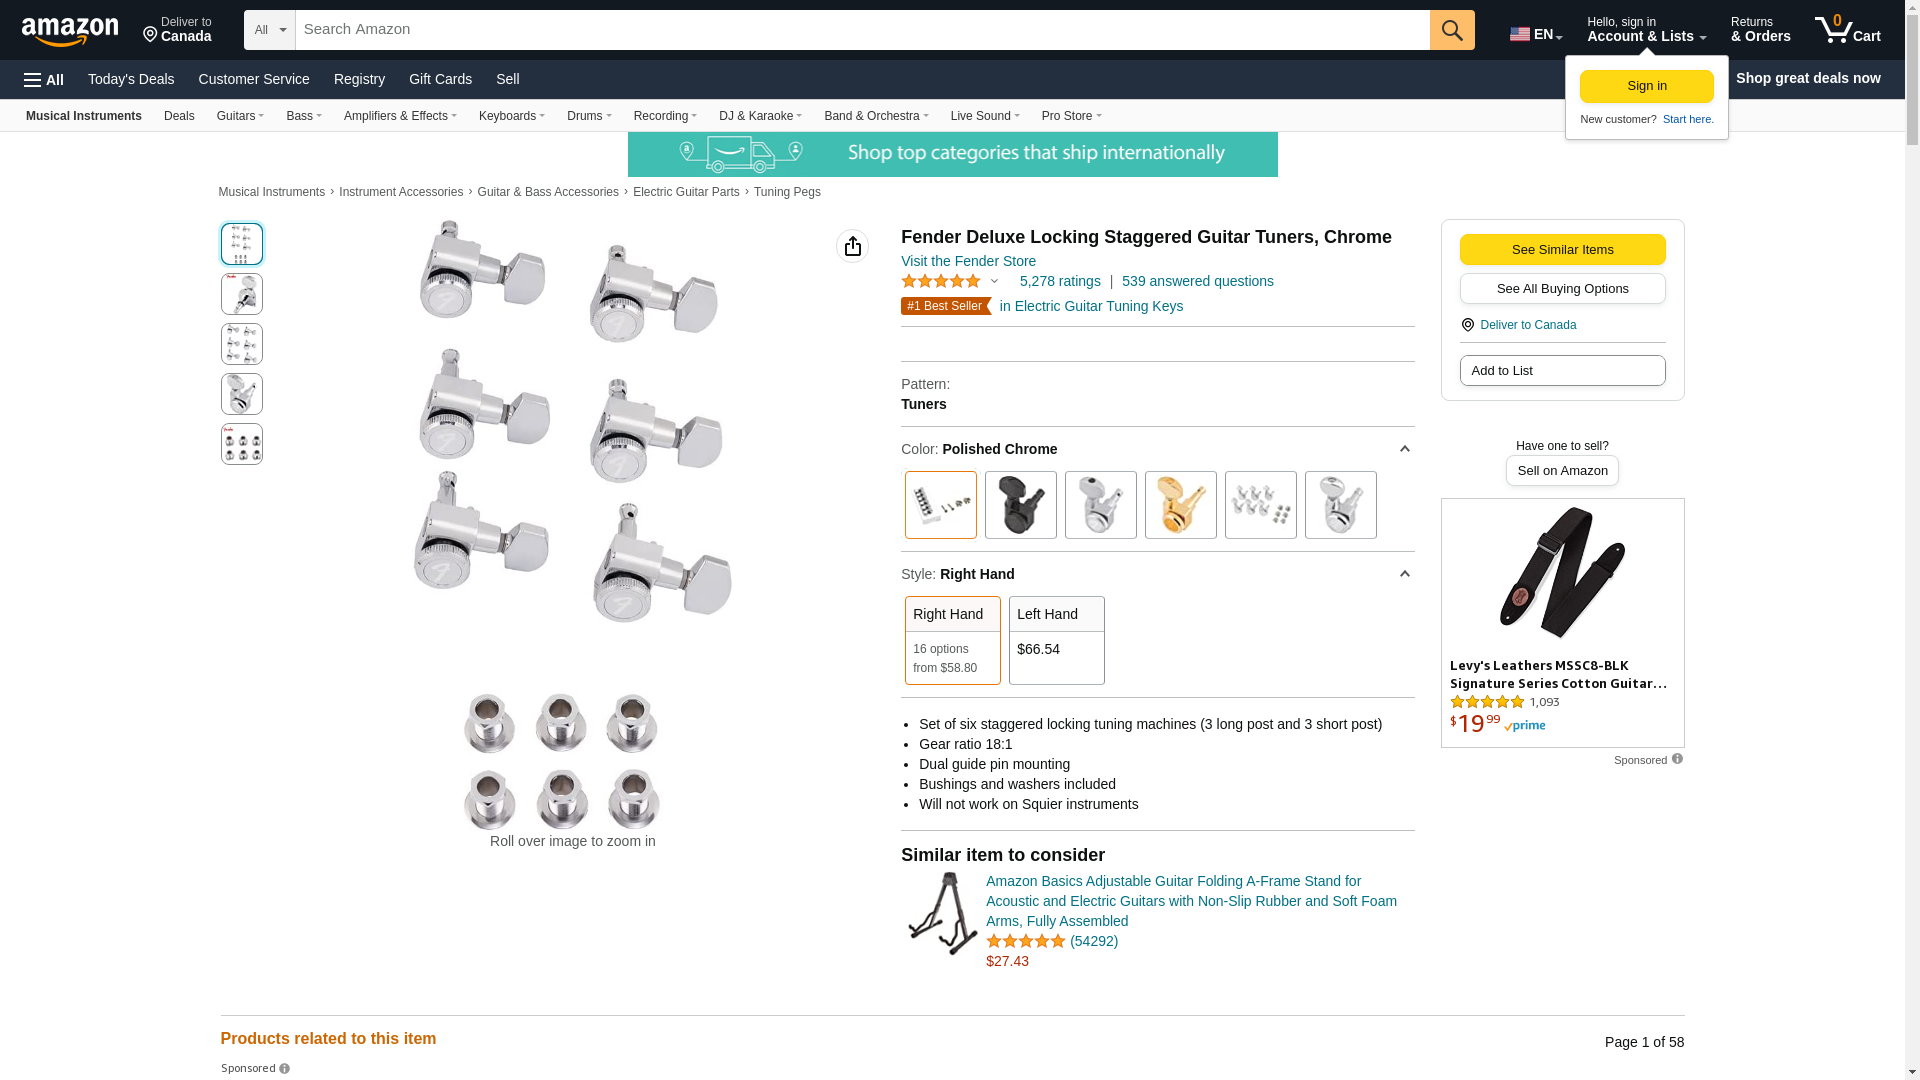The image size is (1920, 1080).
Task: Click the magnifying glass search button
Action: [x=1451, y=30]
